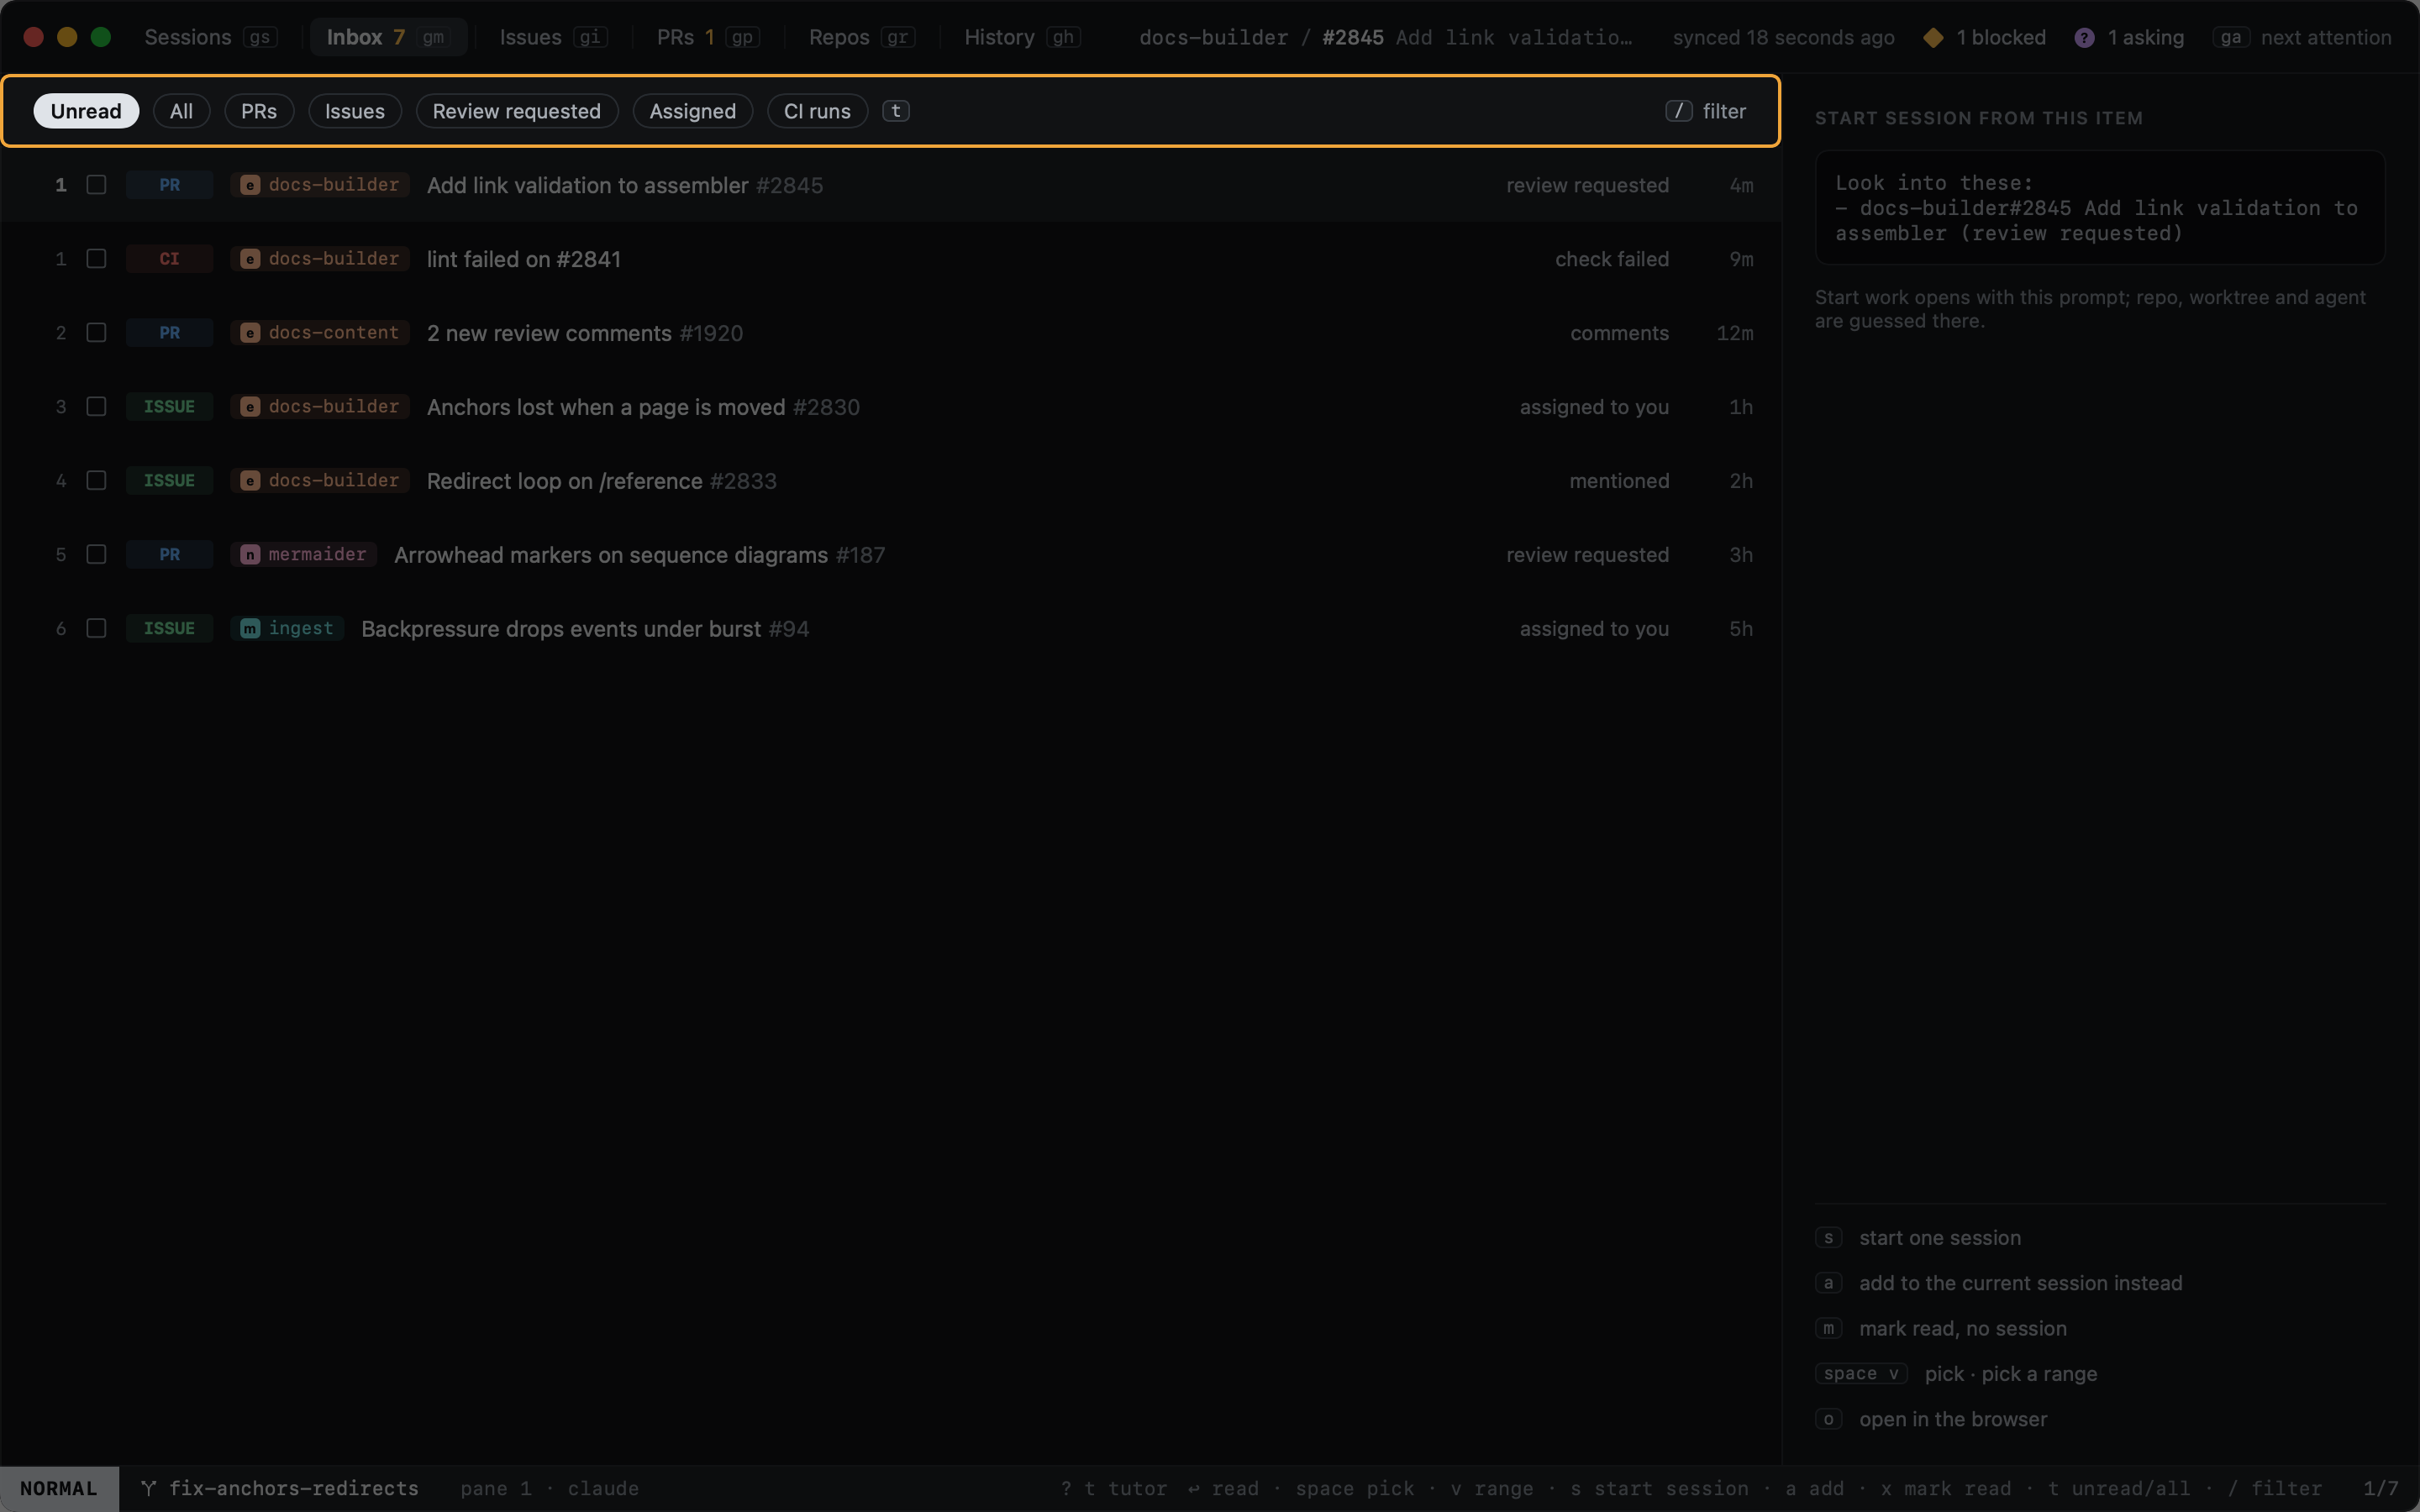Check the 2 new review comments row
Viewport: 2420px width, 1512px height.
point(96,333)
